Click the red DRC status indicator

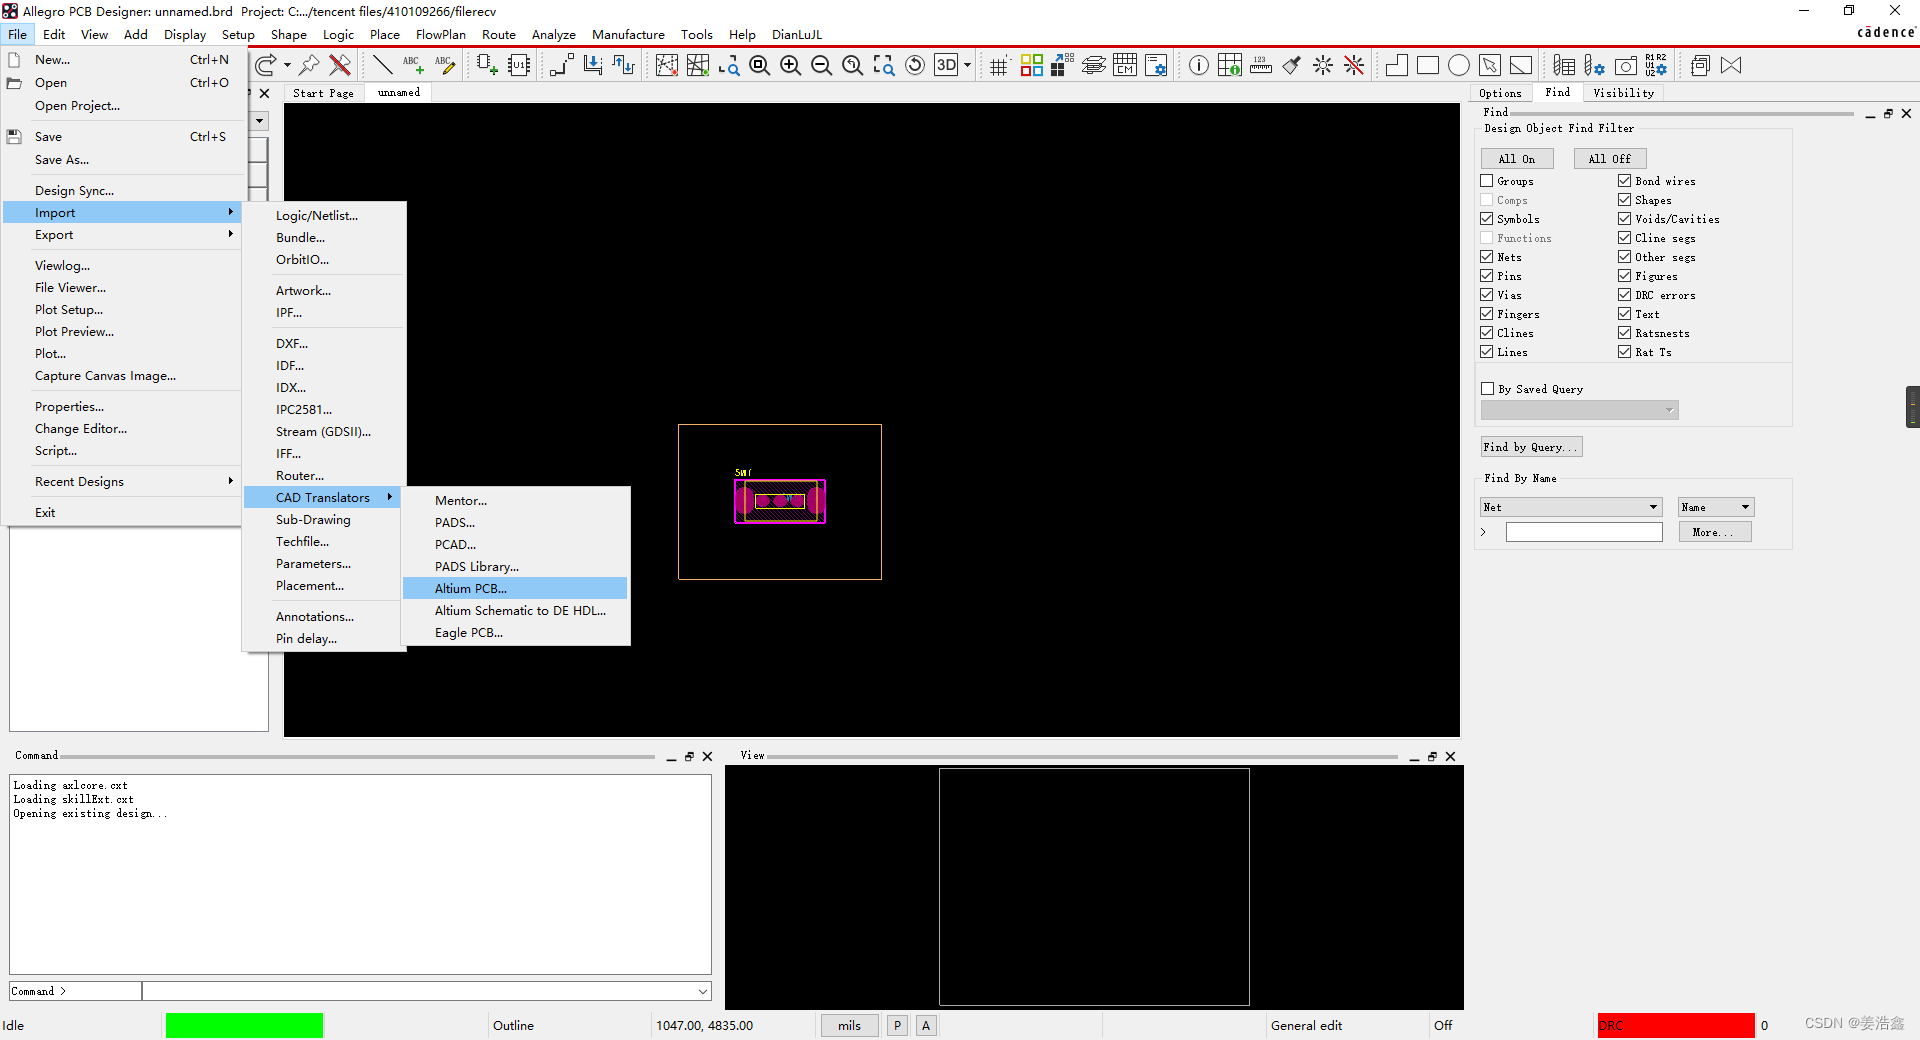(1676, 1025)
